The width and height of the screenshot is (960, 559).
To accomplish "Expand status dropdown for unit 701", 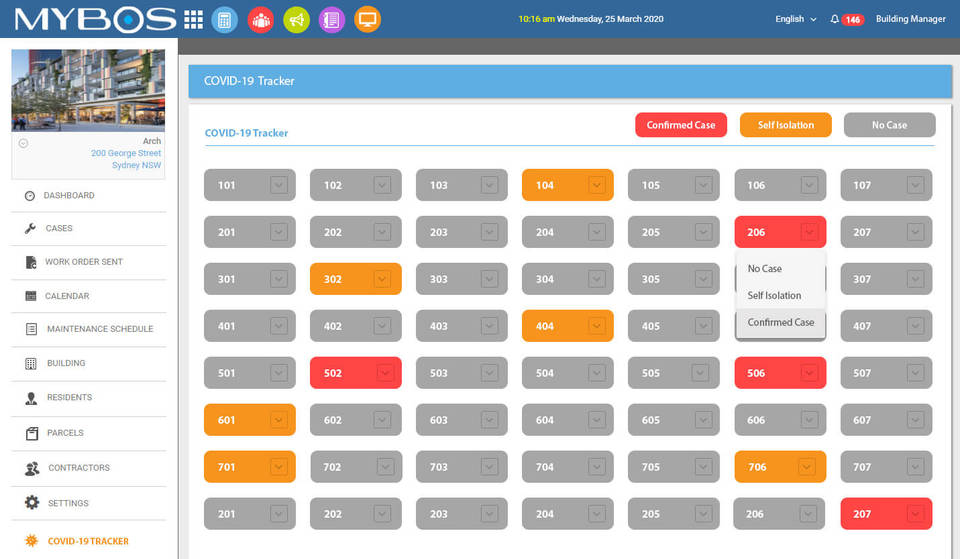I will tap(279, 467).
